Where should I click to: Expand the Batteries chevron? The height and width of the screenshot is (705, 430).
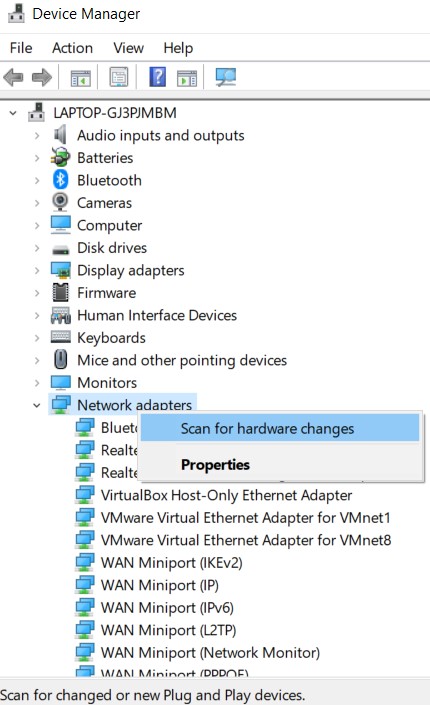[x=37, y=158]
